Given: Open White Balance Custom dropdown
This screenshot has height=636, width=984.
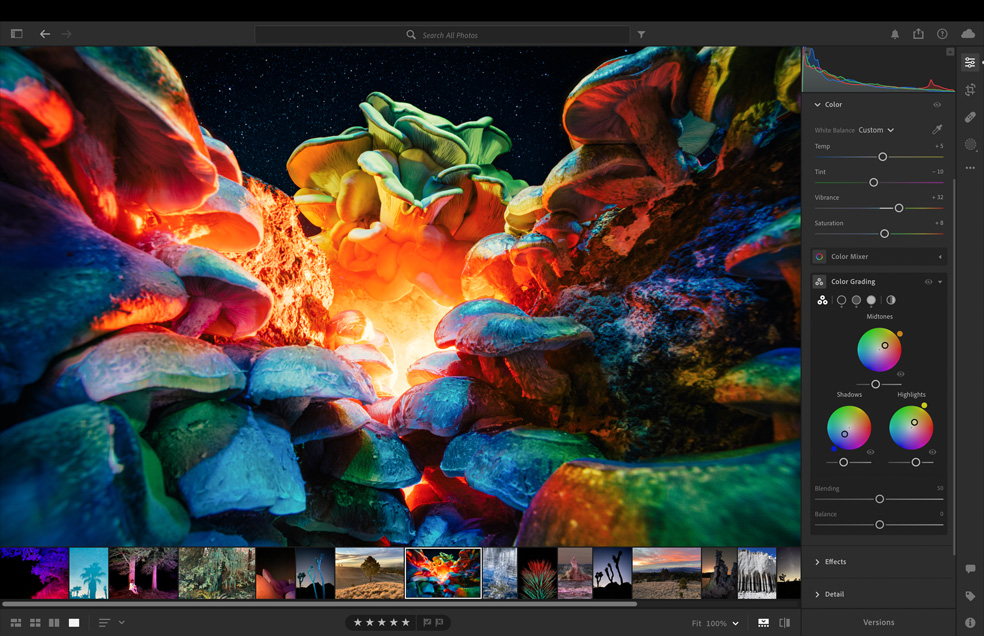Looking at the screenshot, I should coord(876,130).
